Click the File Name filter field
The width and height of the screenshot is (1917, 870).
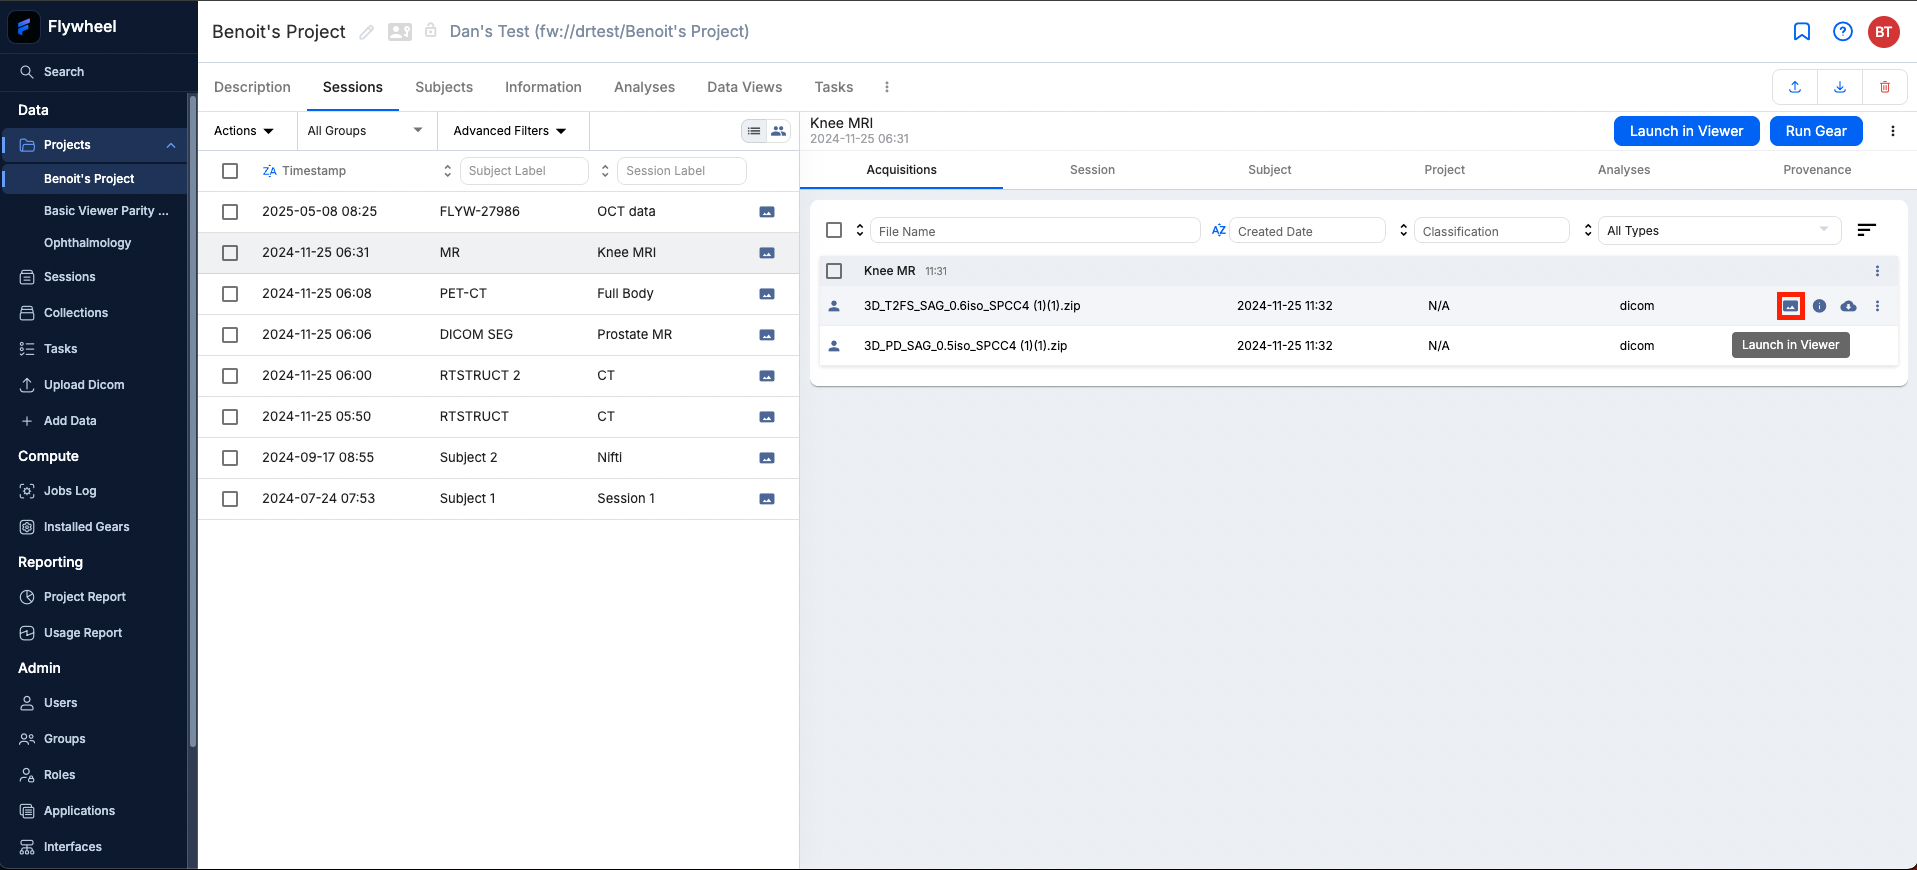pyautogui.click(x=1035, y=231)
